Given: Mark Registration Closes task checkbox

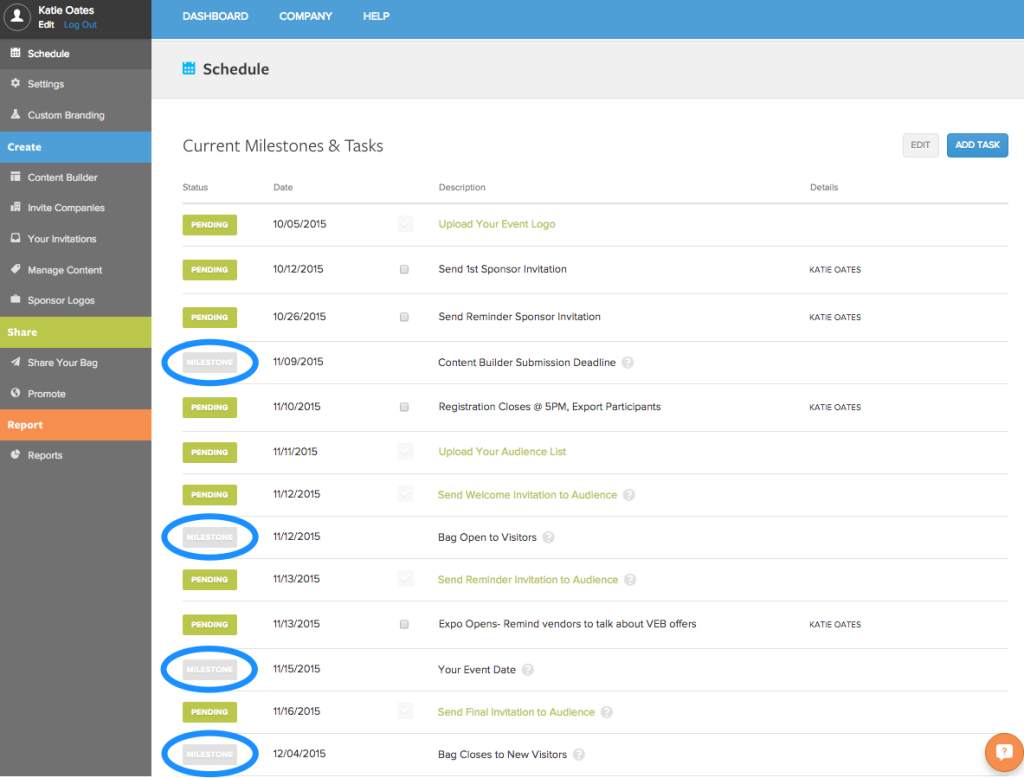Looking at the screenshot, I should (404, 407).
